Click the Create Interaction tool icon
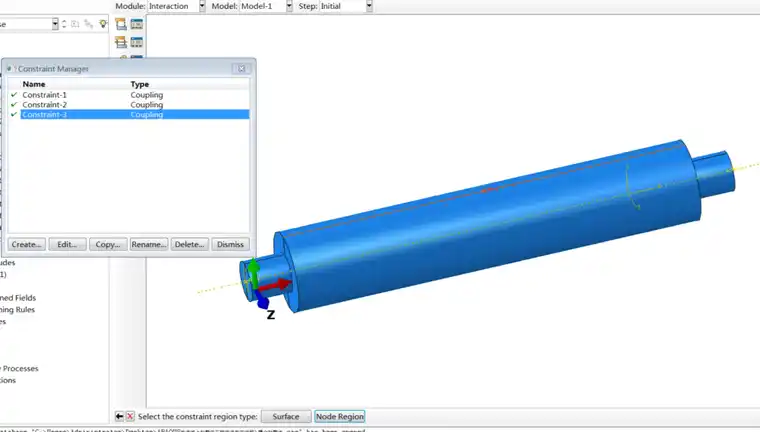This screenshot has width=760, height=432. pos(121,24)
